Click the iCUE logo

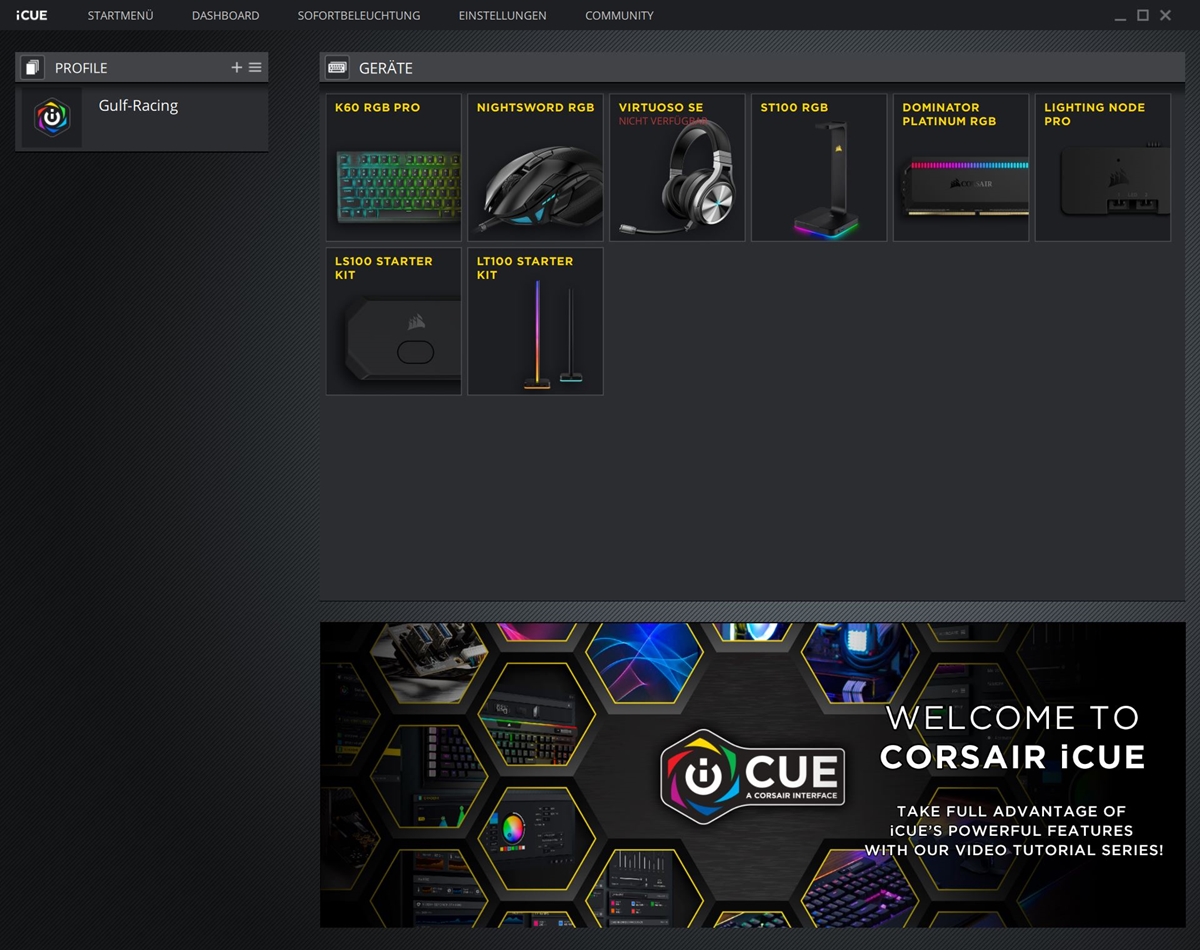[x=31, y=16]
